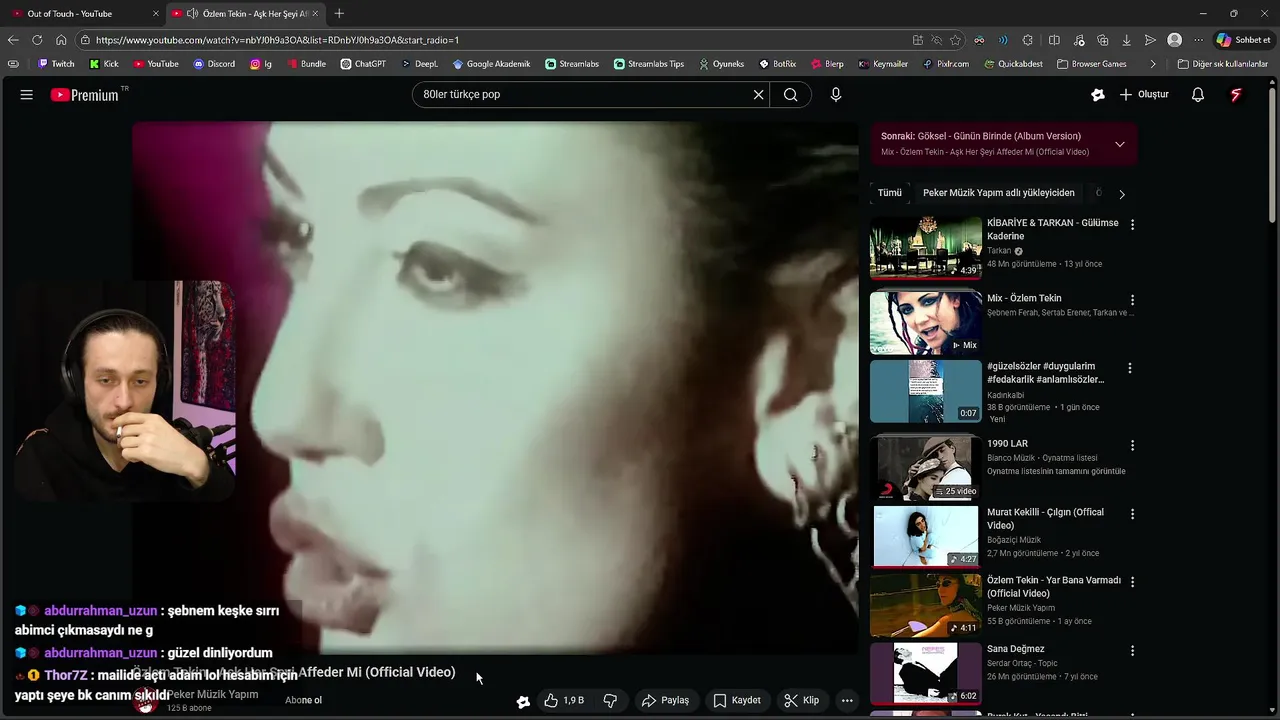Share video with Paylaş button

tap(666, 701)
